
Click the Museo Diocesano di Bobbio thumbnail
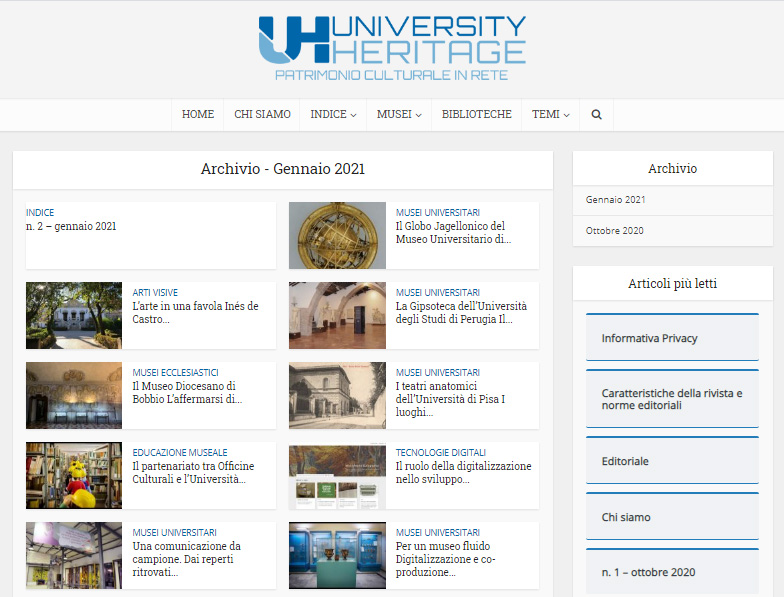(x=74, y=395)
